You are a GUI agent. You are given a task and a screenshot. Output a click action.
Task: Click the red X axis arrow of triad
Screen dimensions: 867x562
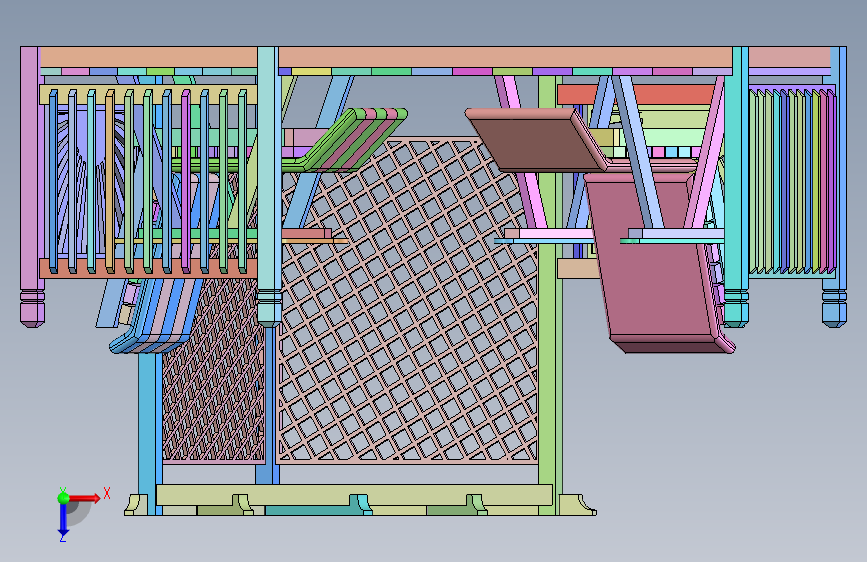[86, 498]
